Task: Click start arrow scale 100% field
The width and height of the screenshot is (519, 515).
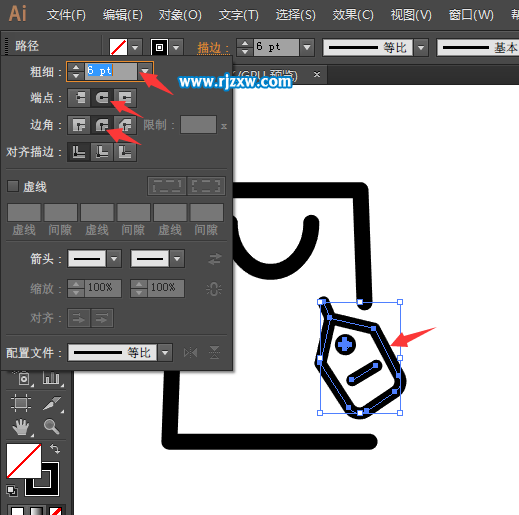Action: tap(102, 288)
